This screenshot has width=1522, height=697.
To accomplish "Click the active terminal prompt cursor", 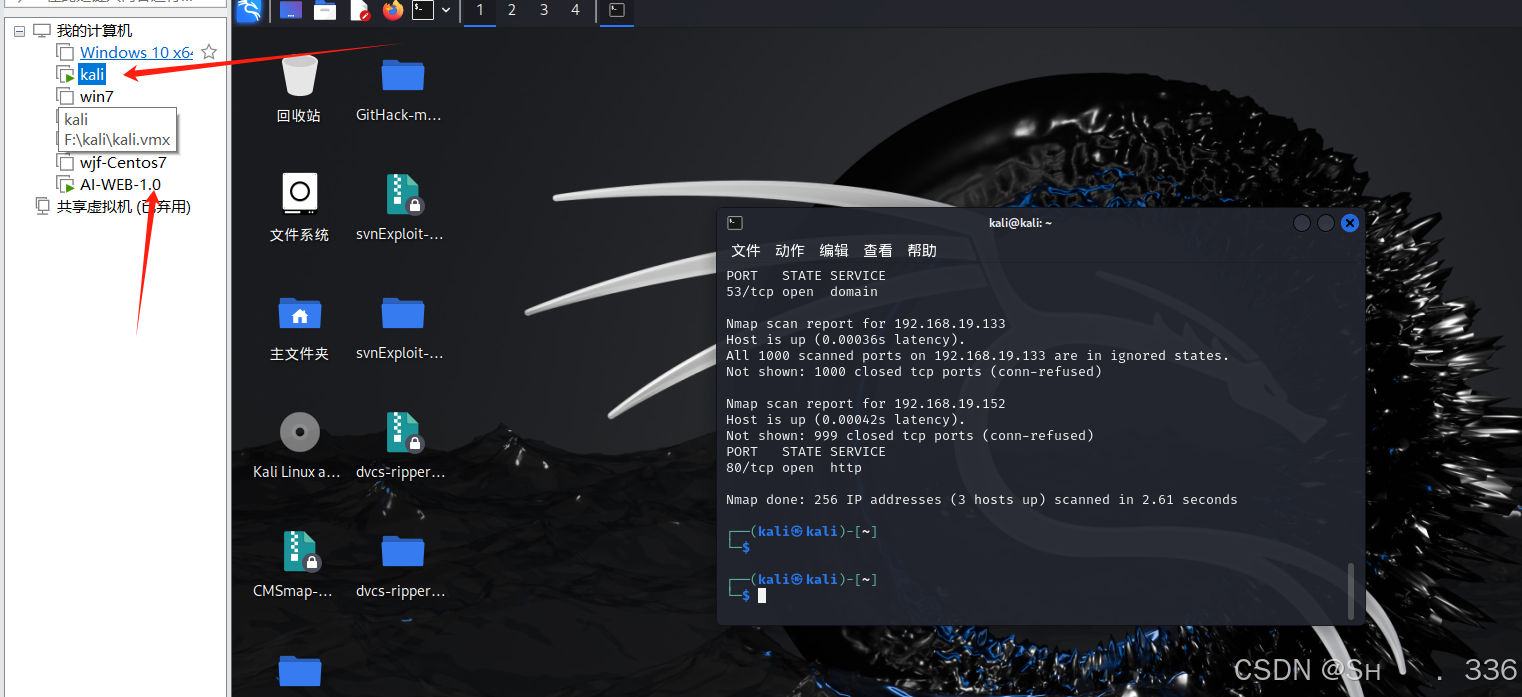I will pos(762,596).
